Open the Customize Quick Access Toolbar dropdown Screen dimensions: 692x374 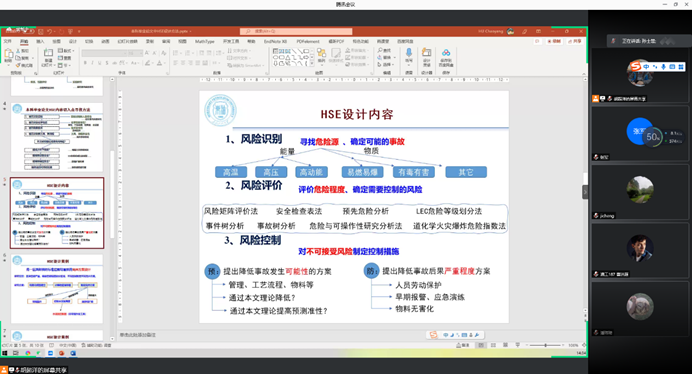tap(79, 31)
